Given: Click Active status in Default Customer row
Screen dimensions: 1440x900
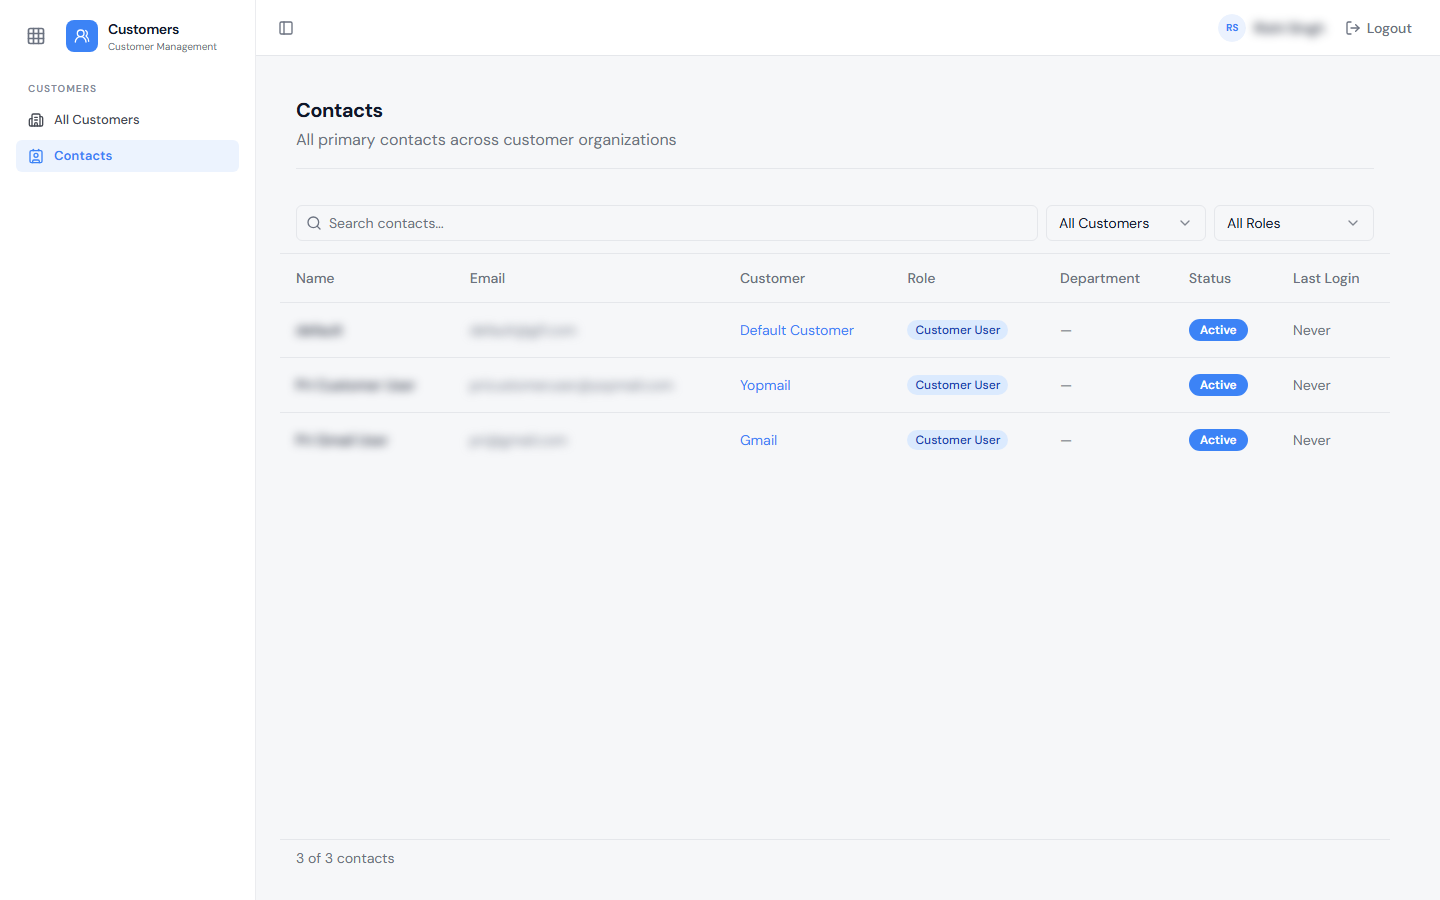Looking at the screenshot, I should tap(1218, 330).
